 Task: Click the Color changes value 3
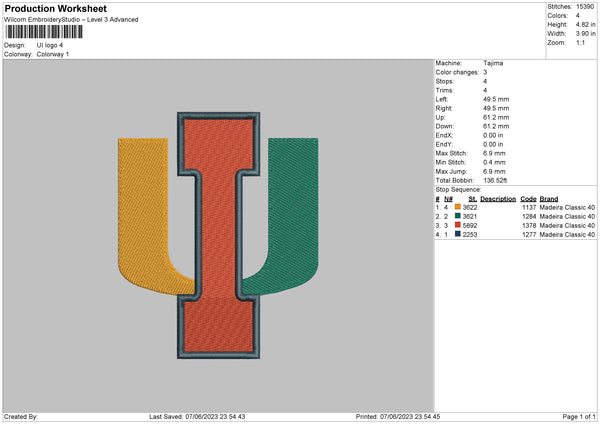(x=485, y=72)
